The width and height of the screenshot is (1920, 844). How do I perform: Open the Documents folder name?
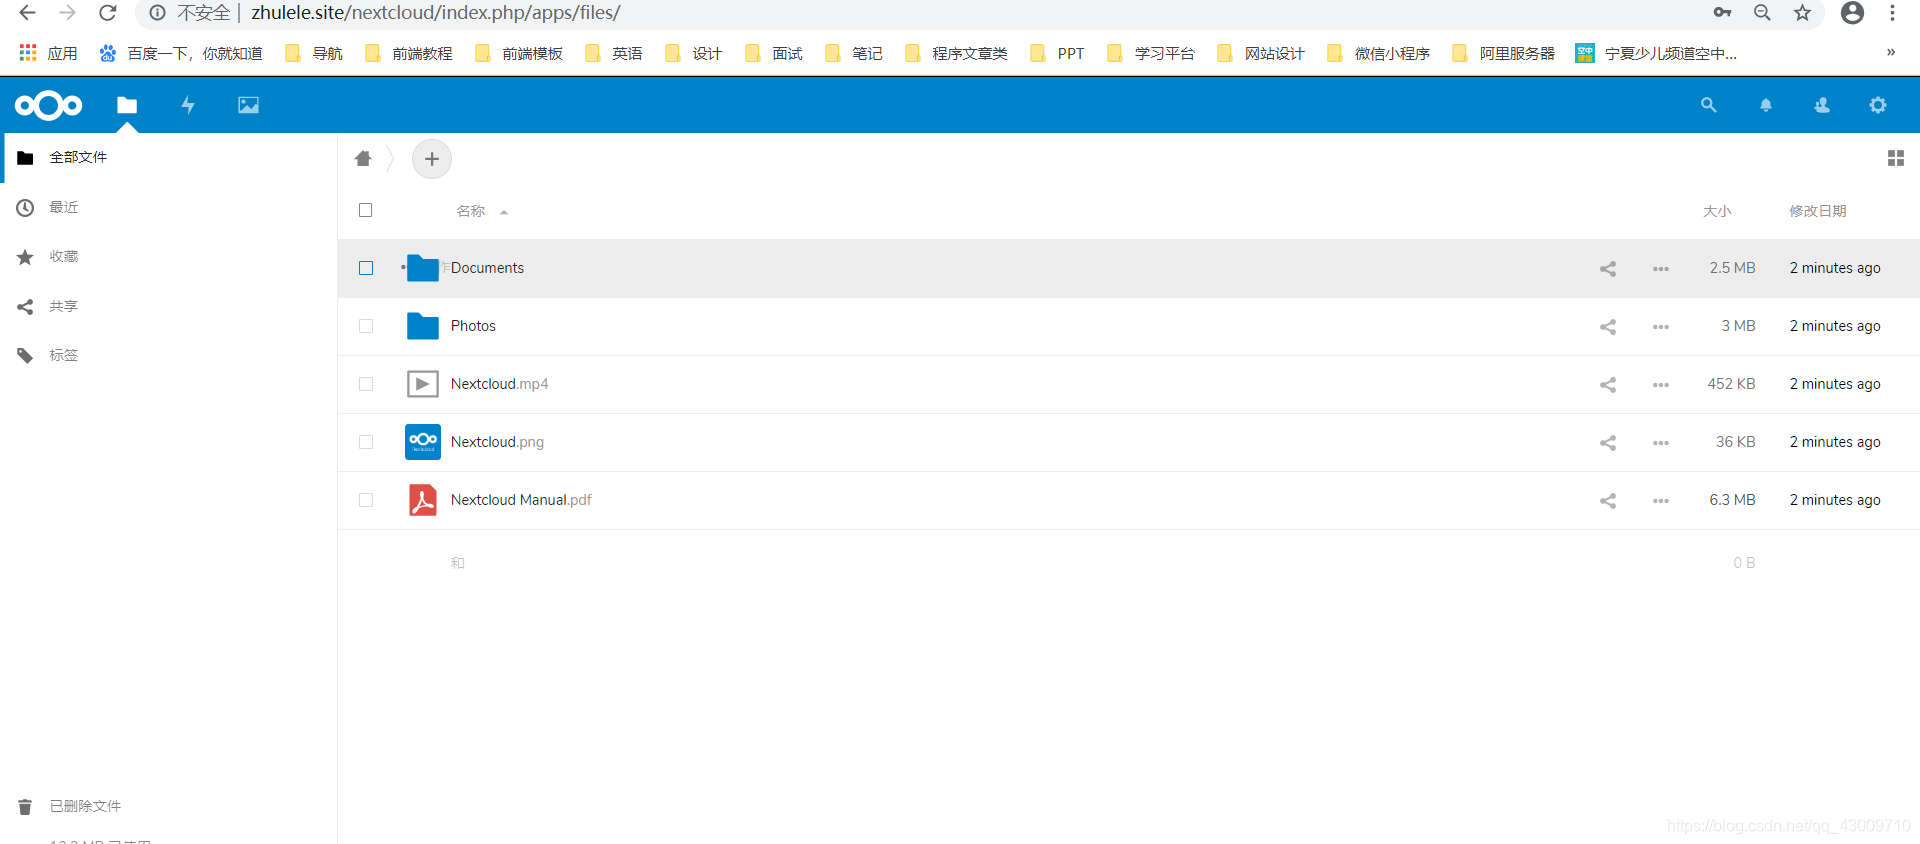pyautogui.click(x=487, y=268)
